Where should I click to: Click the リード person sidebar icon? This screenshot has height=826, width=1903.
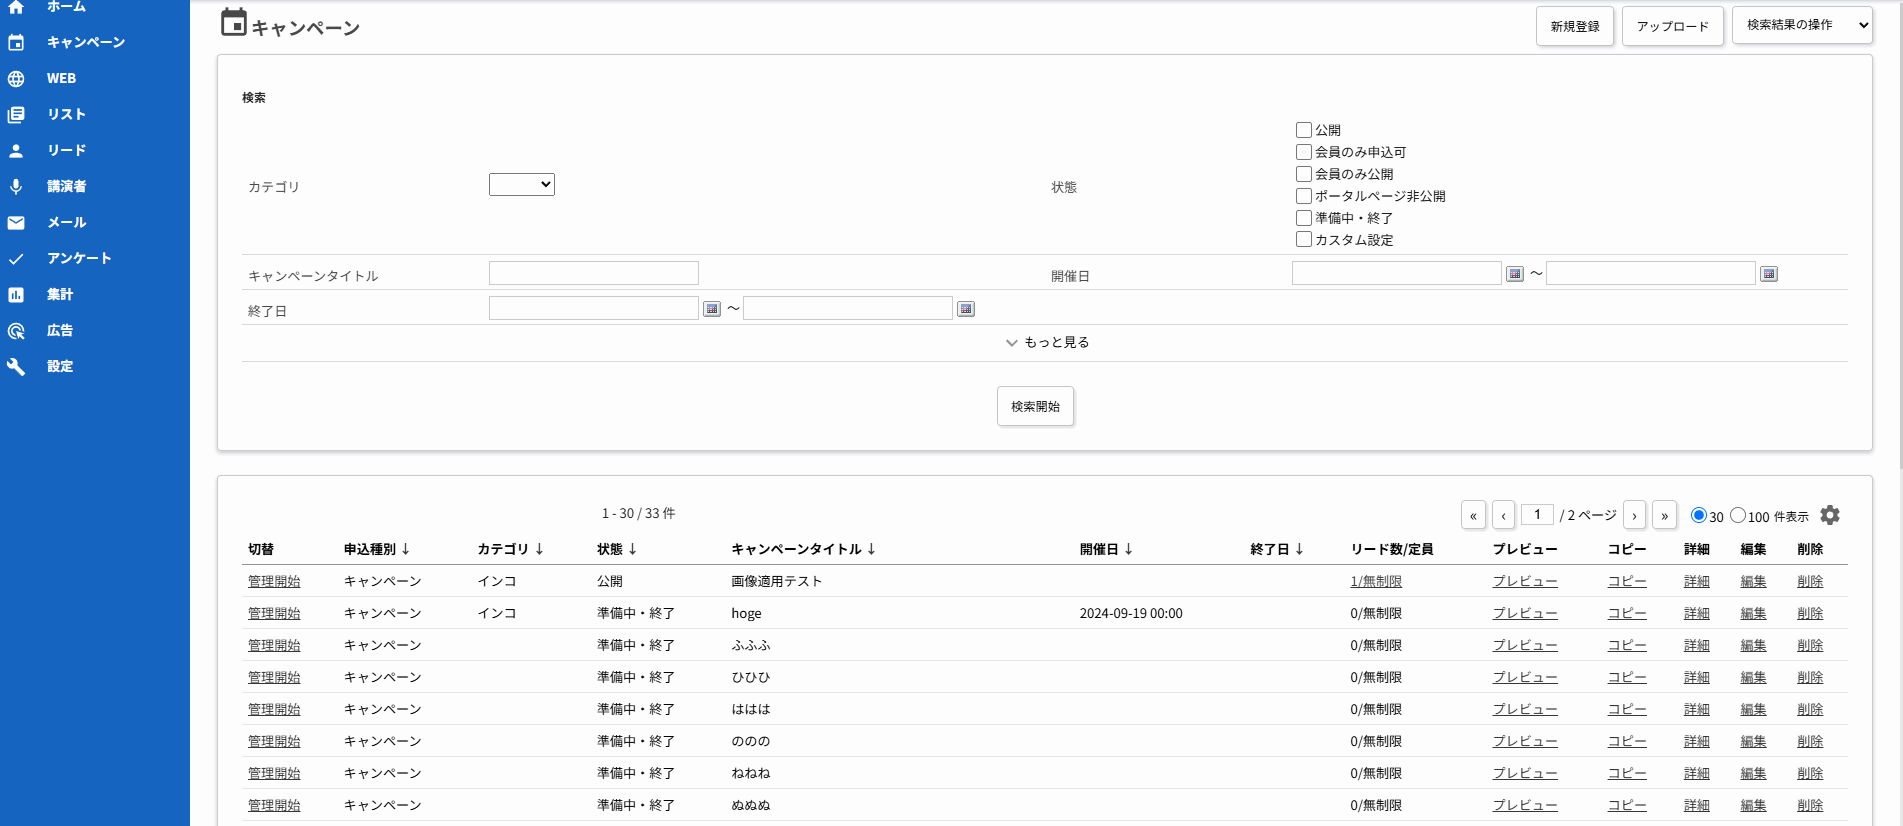[16, 150]
